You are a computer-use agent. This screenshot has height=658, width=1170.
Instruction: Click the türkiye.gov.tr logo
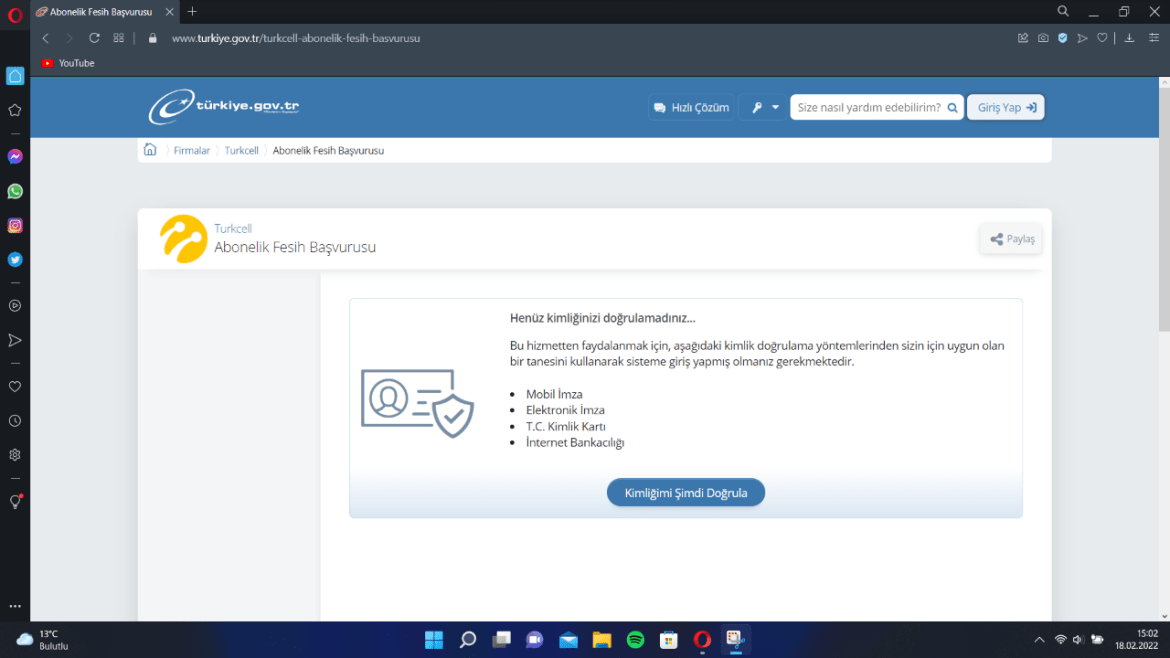[224, 107]
